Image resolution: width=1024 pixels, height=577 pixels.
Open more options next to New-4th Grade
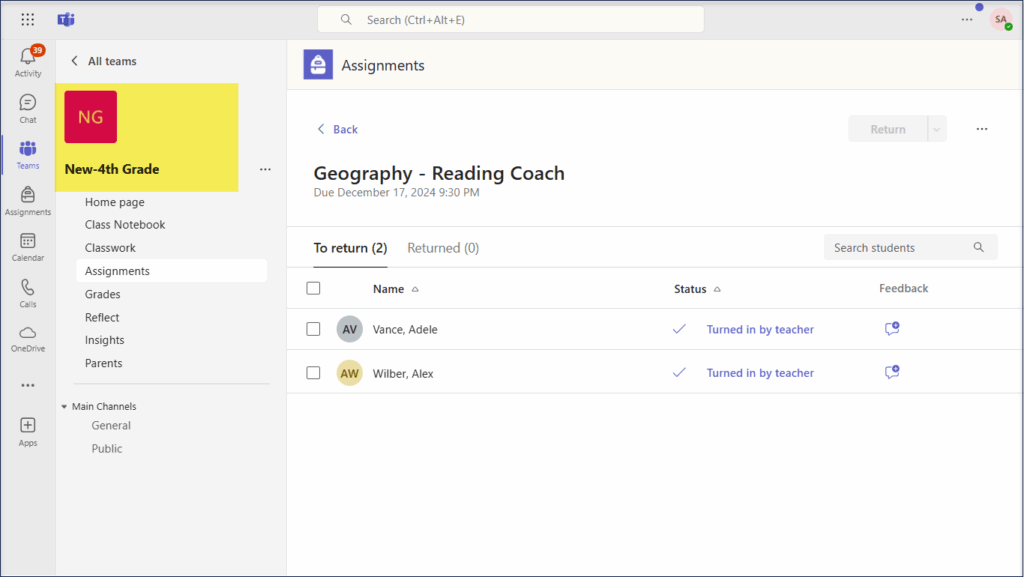(x=265, y=169)
